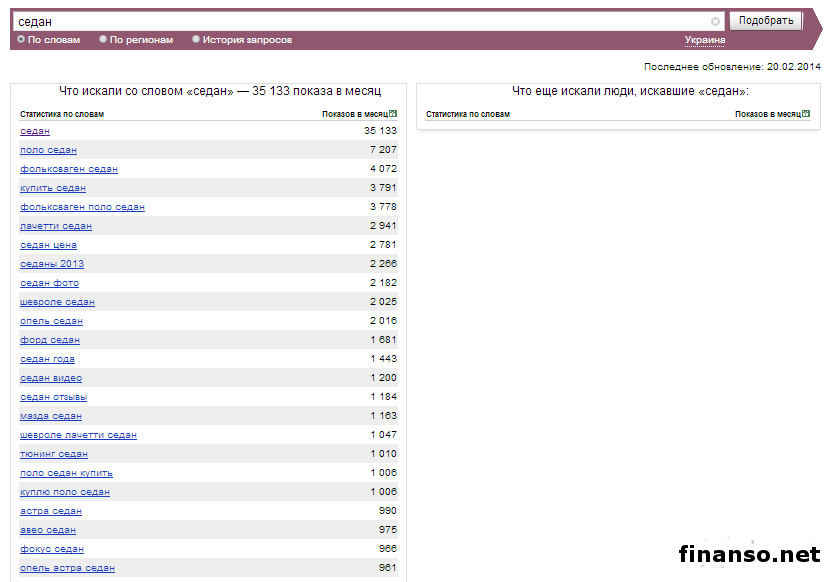Open the 'шевроле лачетти седан' link
Viewport: 835px width, 582px height.
(78, 435)
